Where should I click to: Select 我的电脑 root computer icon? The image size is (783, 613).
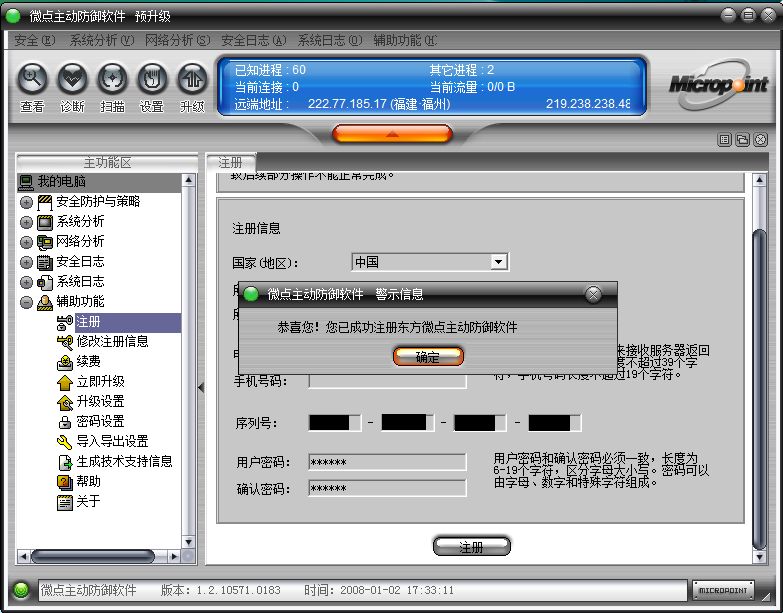pos(26,182)
